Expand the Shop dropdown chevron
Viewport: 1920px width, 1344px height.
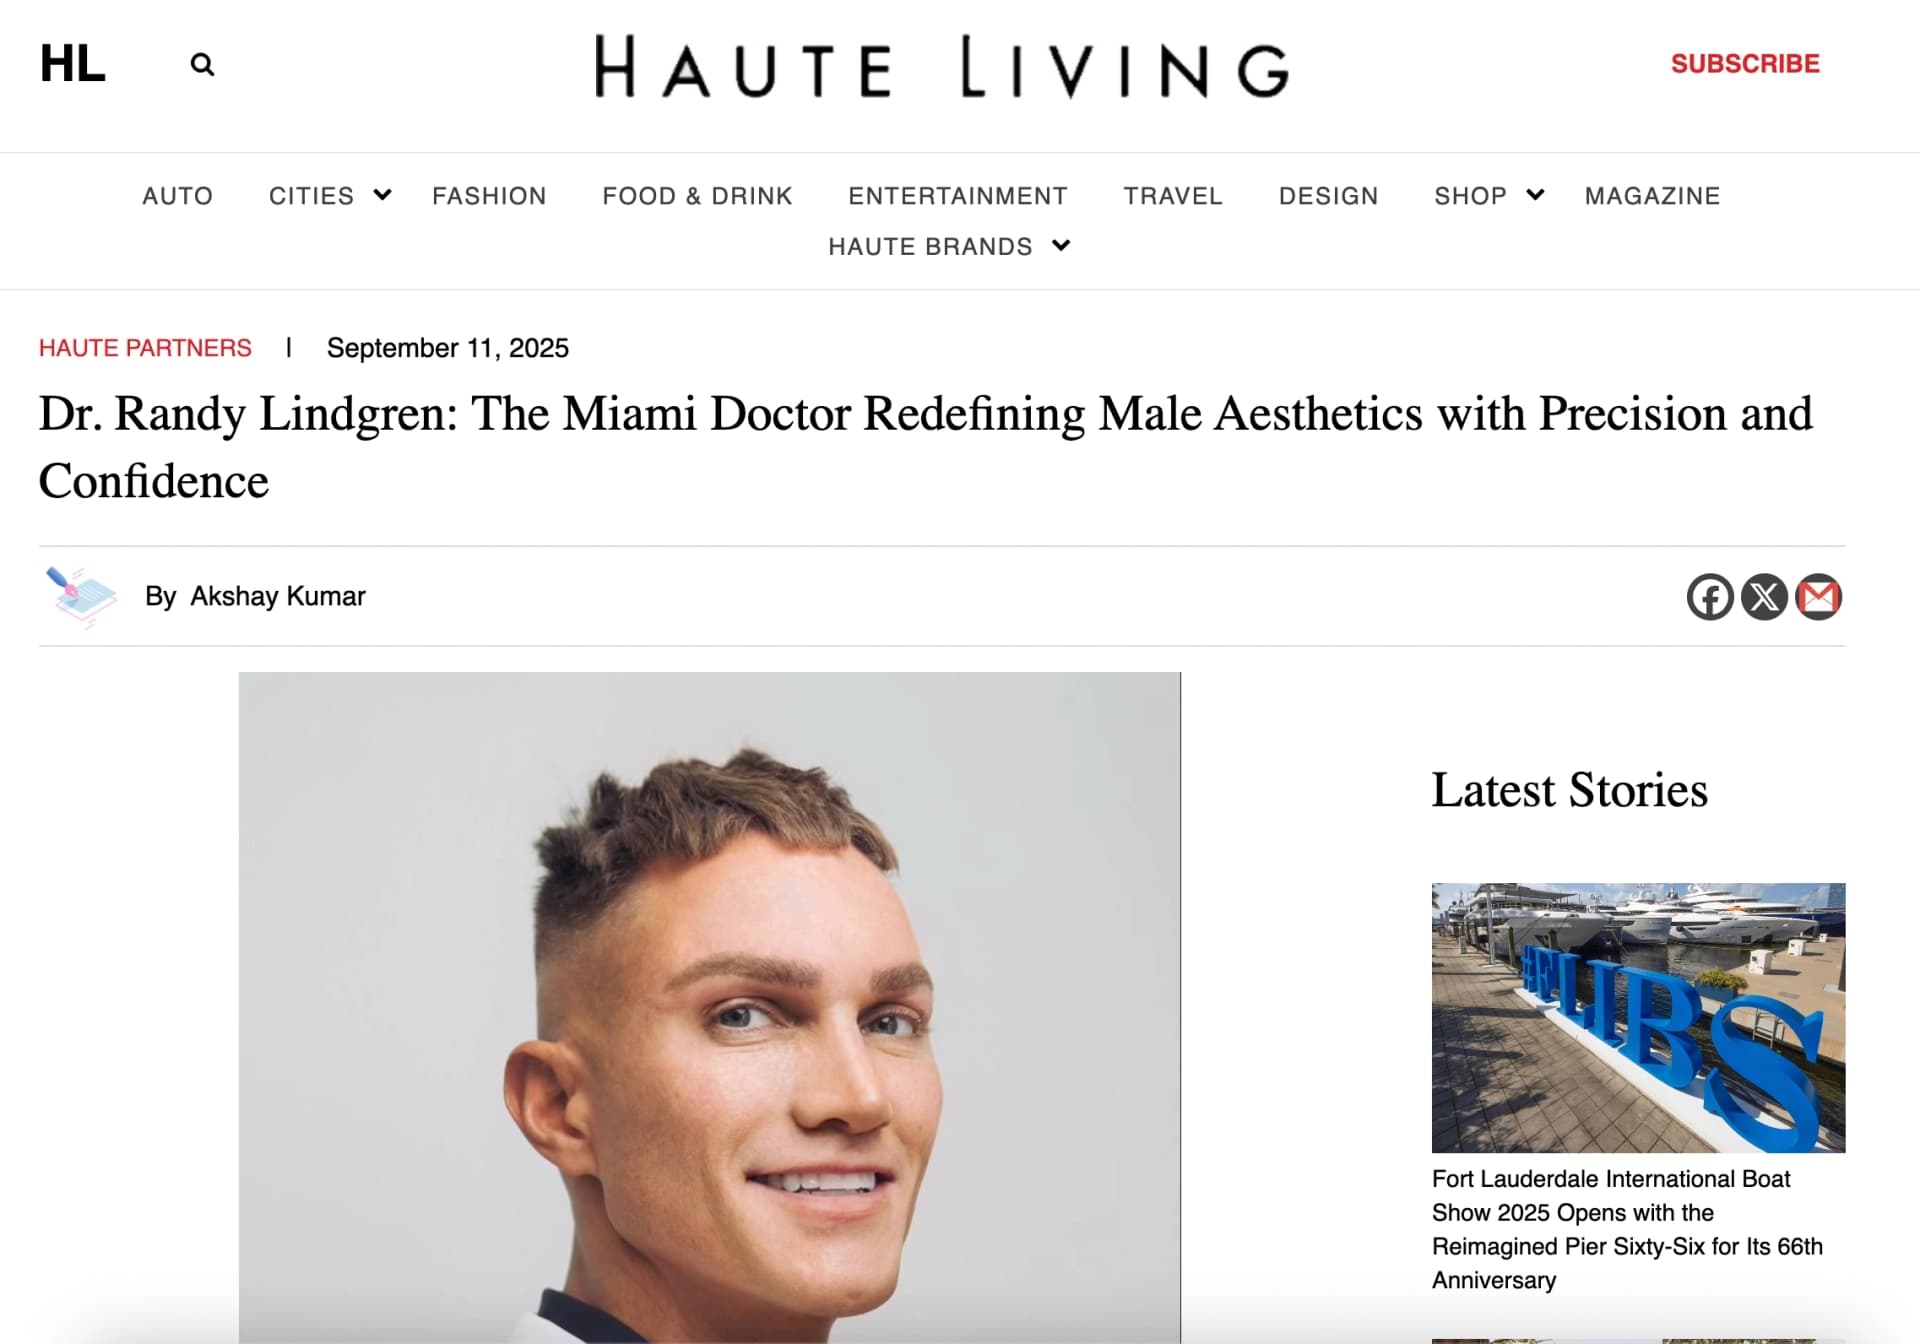[x=1535, y=195]
